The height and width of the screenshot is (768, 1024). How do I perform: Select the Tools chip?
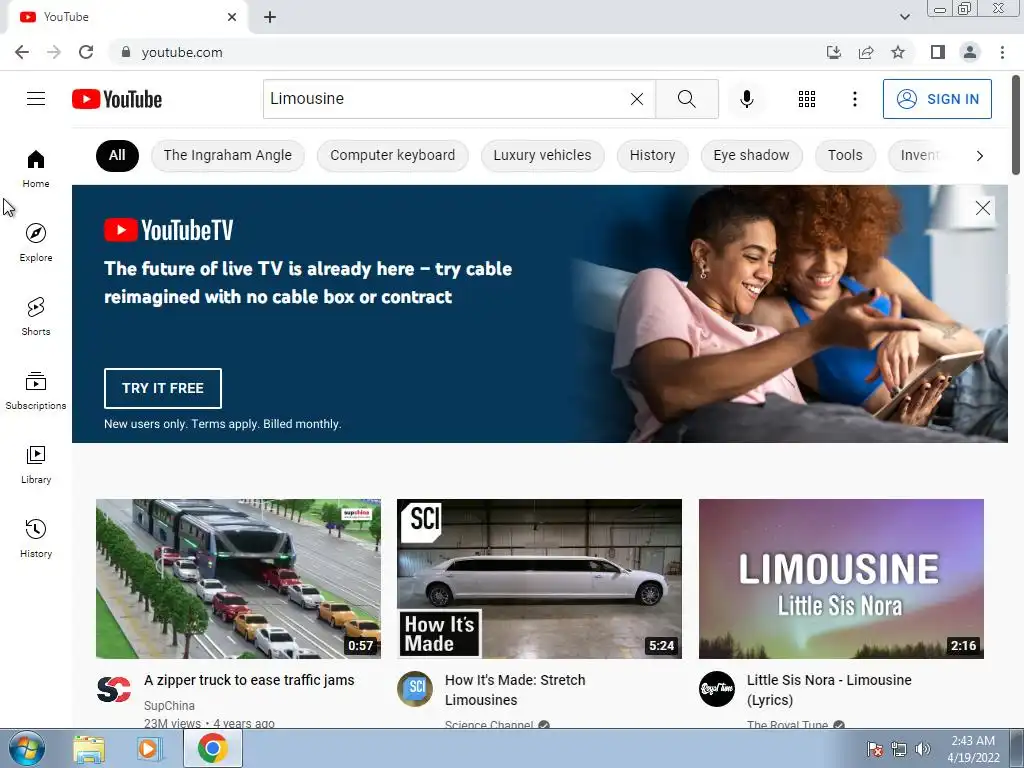tap(845, 155)
